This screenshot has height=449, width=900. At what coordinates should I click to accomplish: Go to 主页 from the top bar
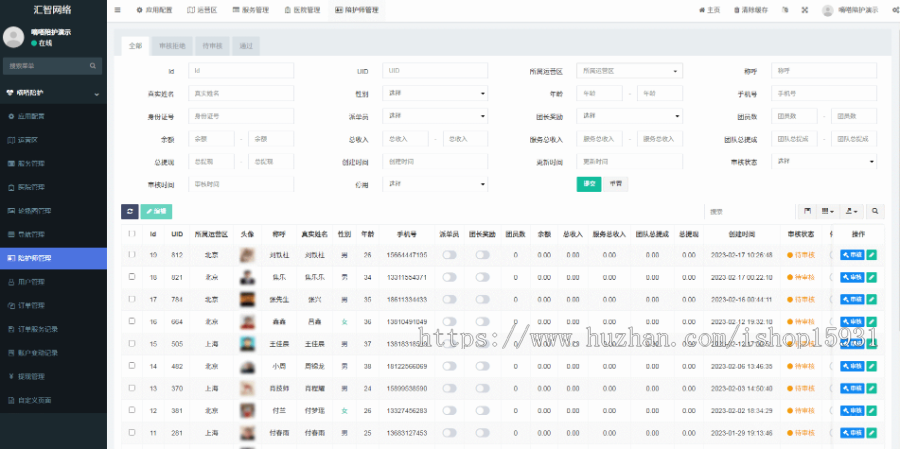[x=709, y=10]
